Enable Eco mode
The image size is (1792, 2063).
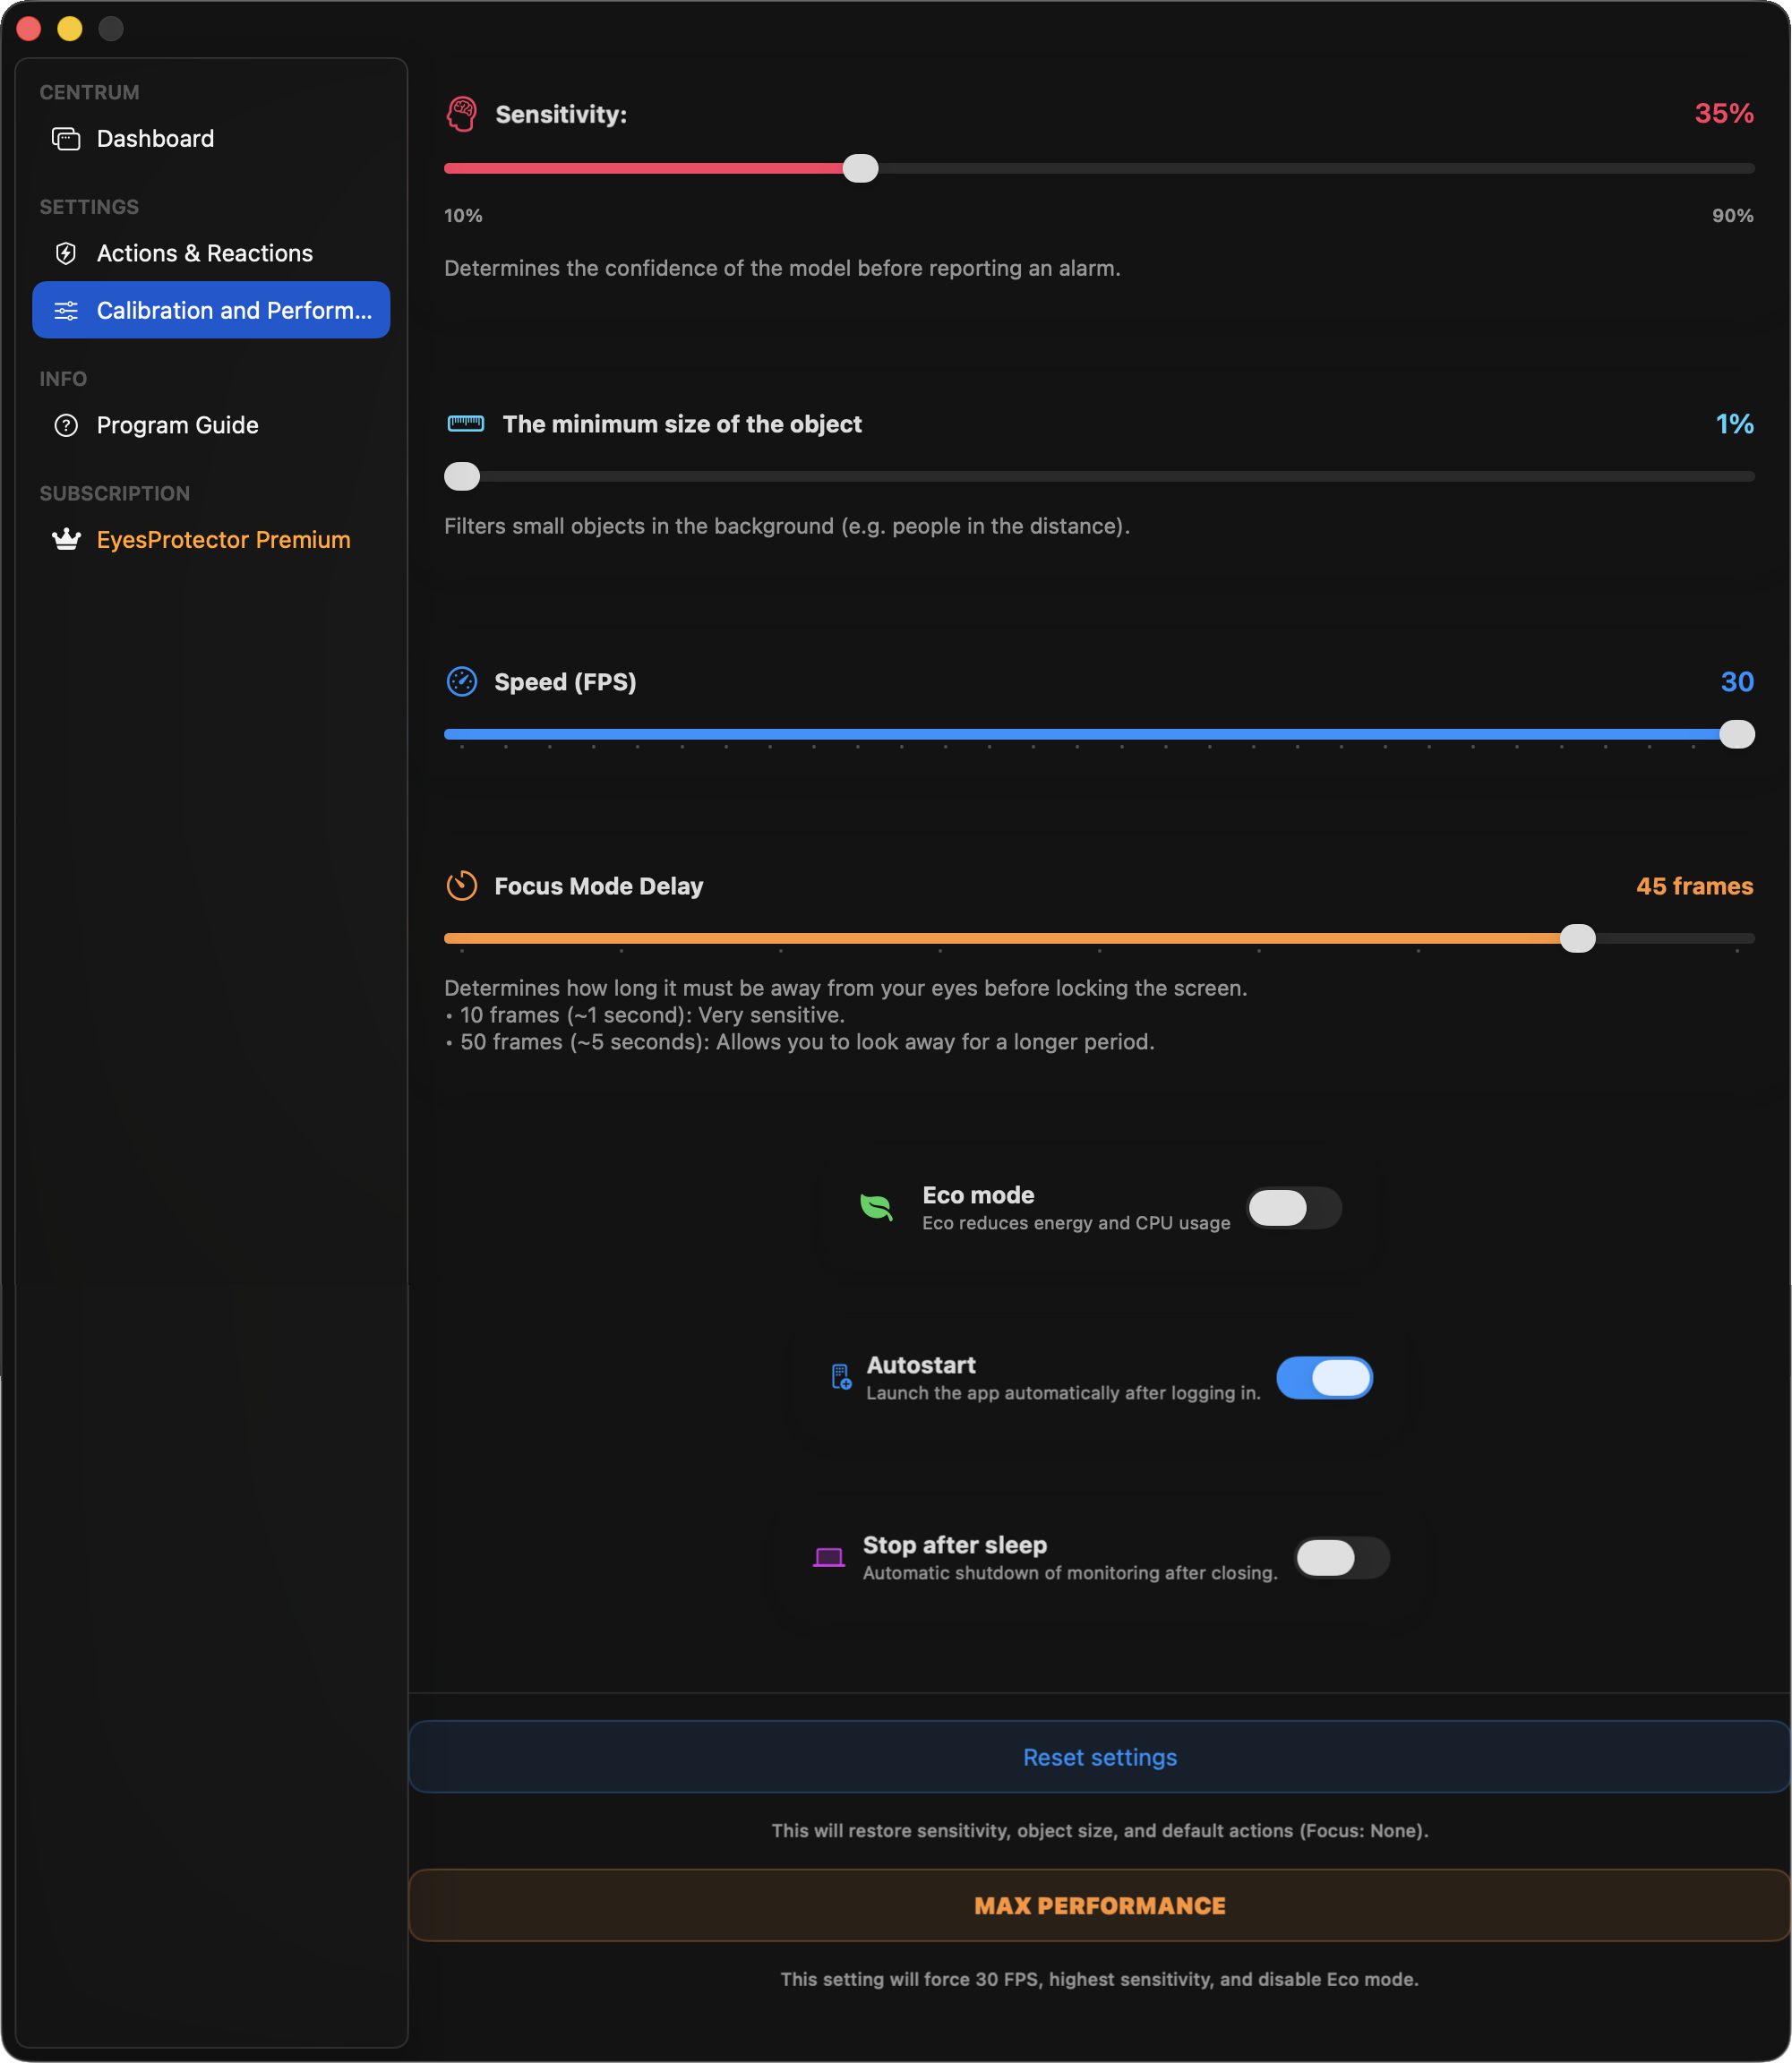(x=1294, y=1207)
